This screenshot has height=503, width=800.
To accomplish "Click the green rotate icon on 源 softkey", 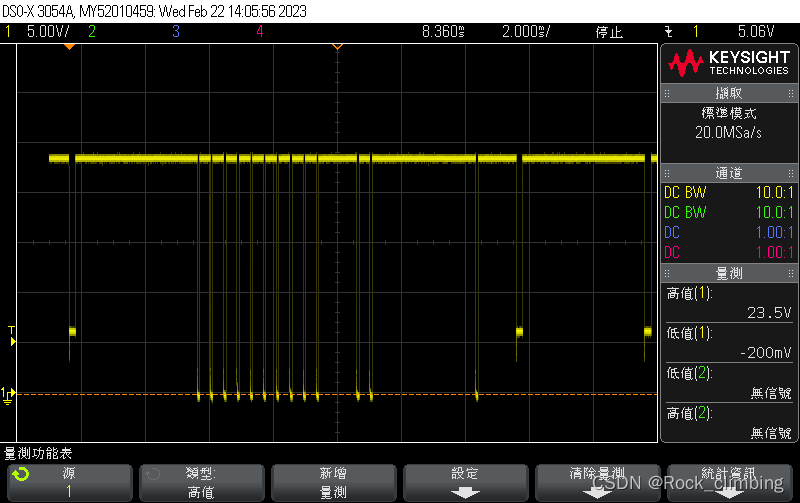I will point(21,474).
